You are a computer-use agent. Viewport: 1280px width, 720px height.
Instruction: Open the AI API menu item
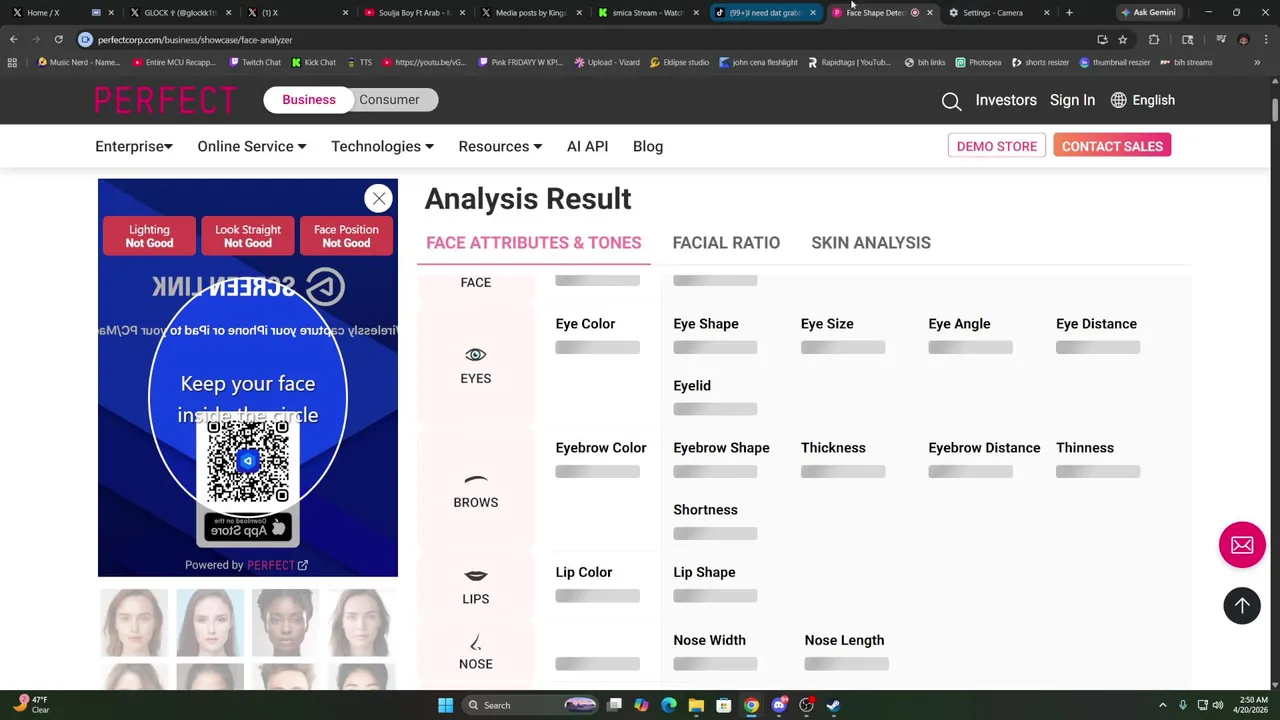coord(587,146)
